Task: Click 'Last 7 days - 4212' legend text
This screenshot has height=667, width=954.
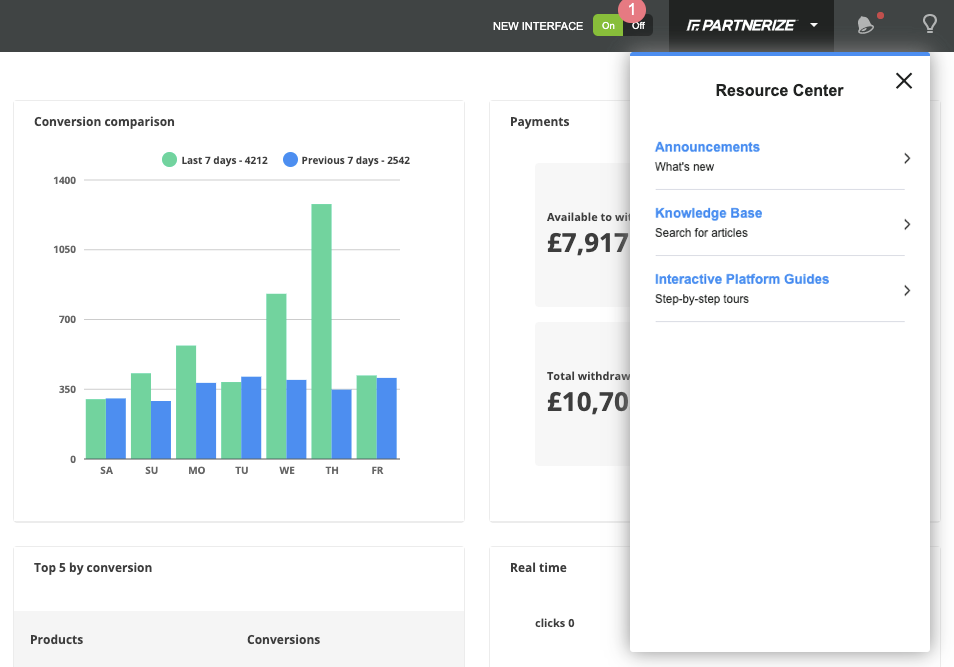Action: [x=225, y=160]
